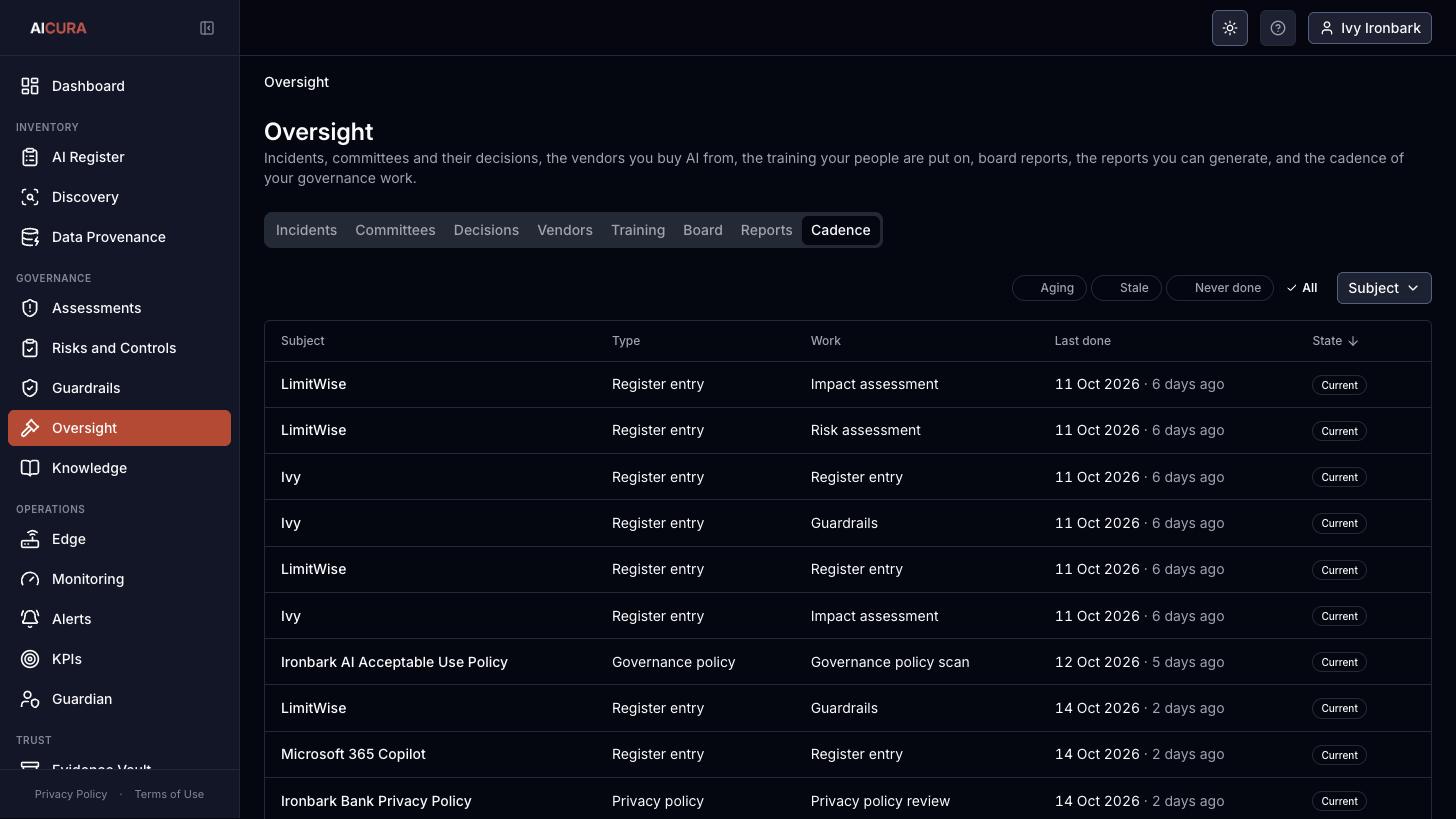Click the Monitoring gauge icon
1456x819 pixels.
coord(30,579)
